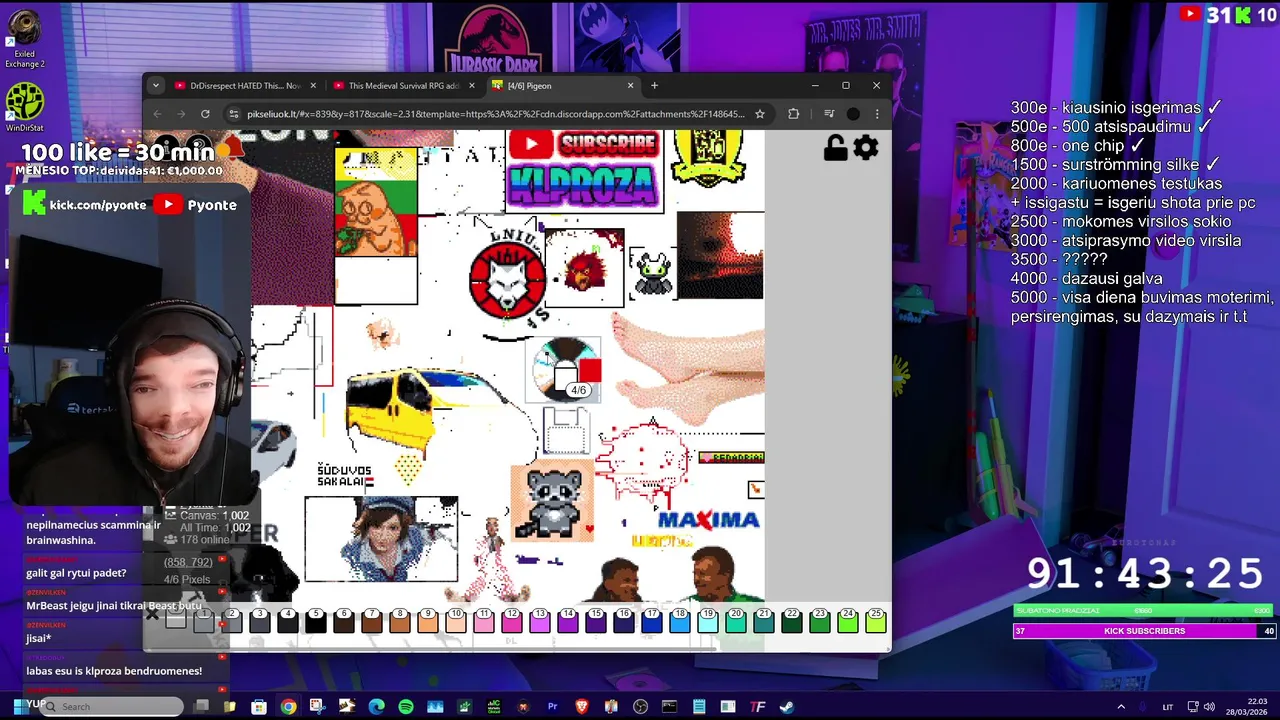Screen dimensions: 1280x720
Task: Go back in Chrome
Action: pos(157,114)
